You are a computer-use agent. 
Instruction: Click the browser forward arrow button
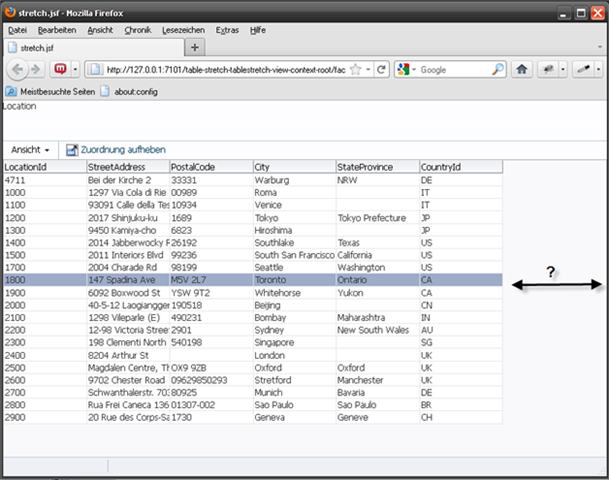pos(36,70)
